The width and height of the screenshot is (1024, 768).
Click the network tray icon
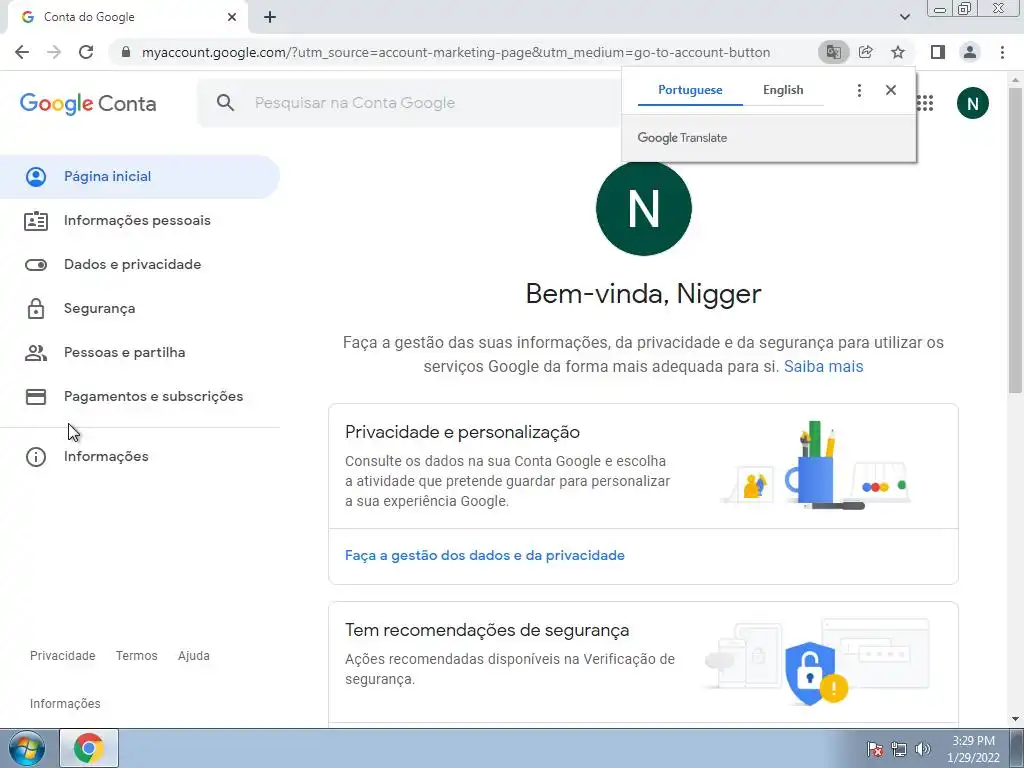[899, 749]
